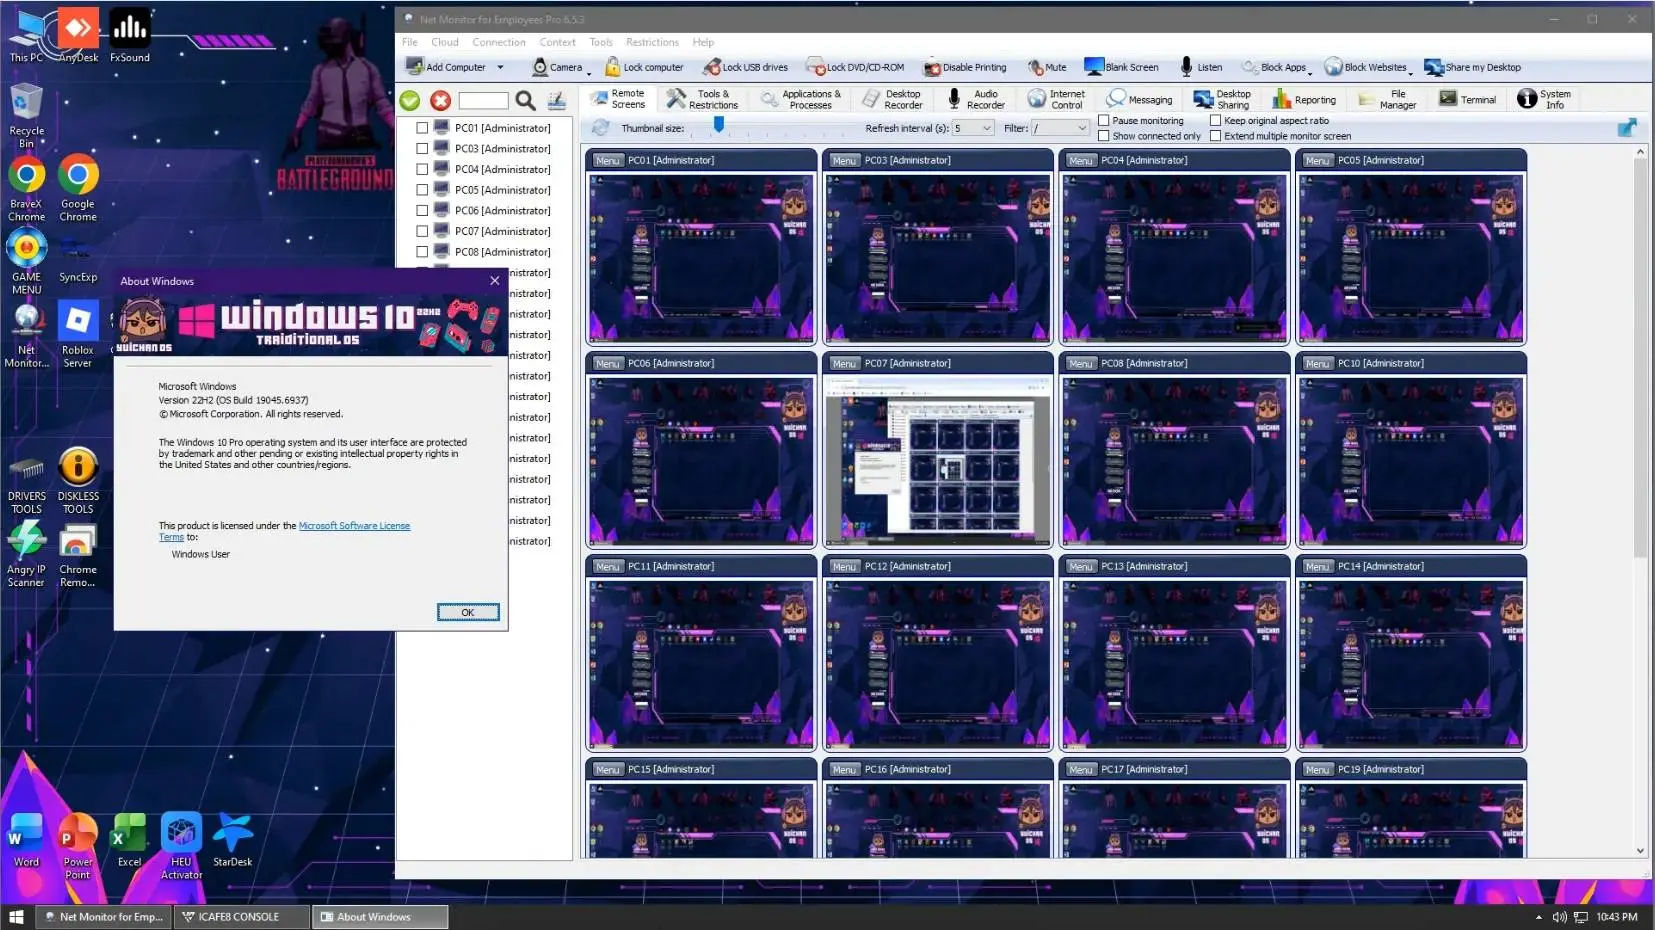The width and height of the screenshot is (1655, 930).
Task: Click the magnifier search icon above the computer list
Action: (525, 100)
